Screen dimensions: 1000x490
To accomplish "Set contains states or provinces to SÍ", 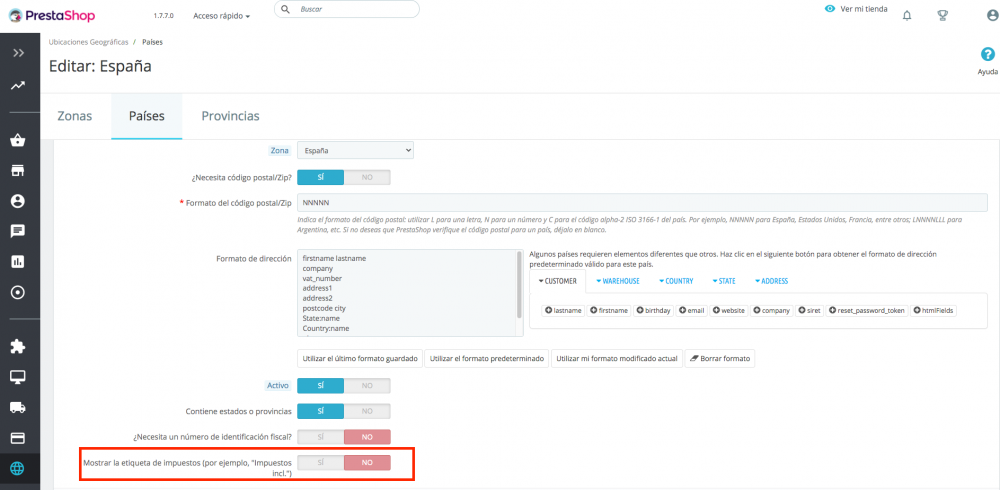I will click(x=321, y=411).
